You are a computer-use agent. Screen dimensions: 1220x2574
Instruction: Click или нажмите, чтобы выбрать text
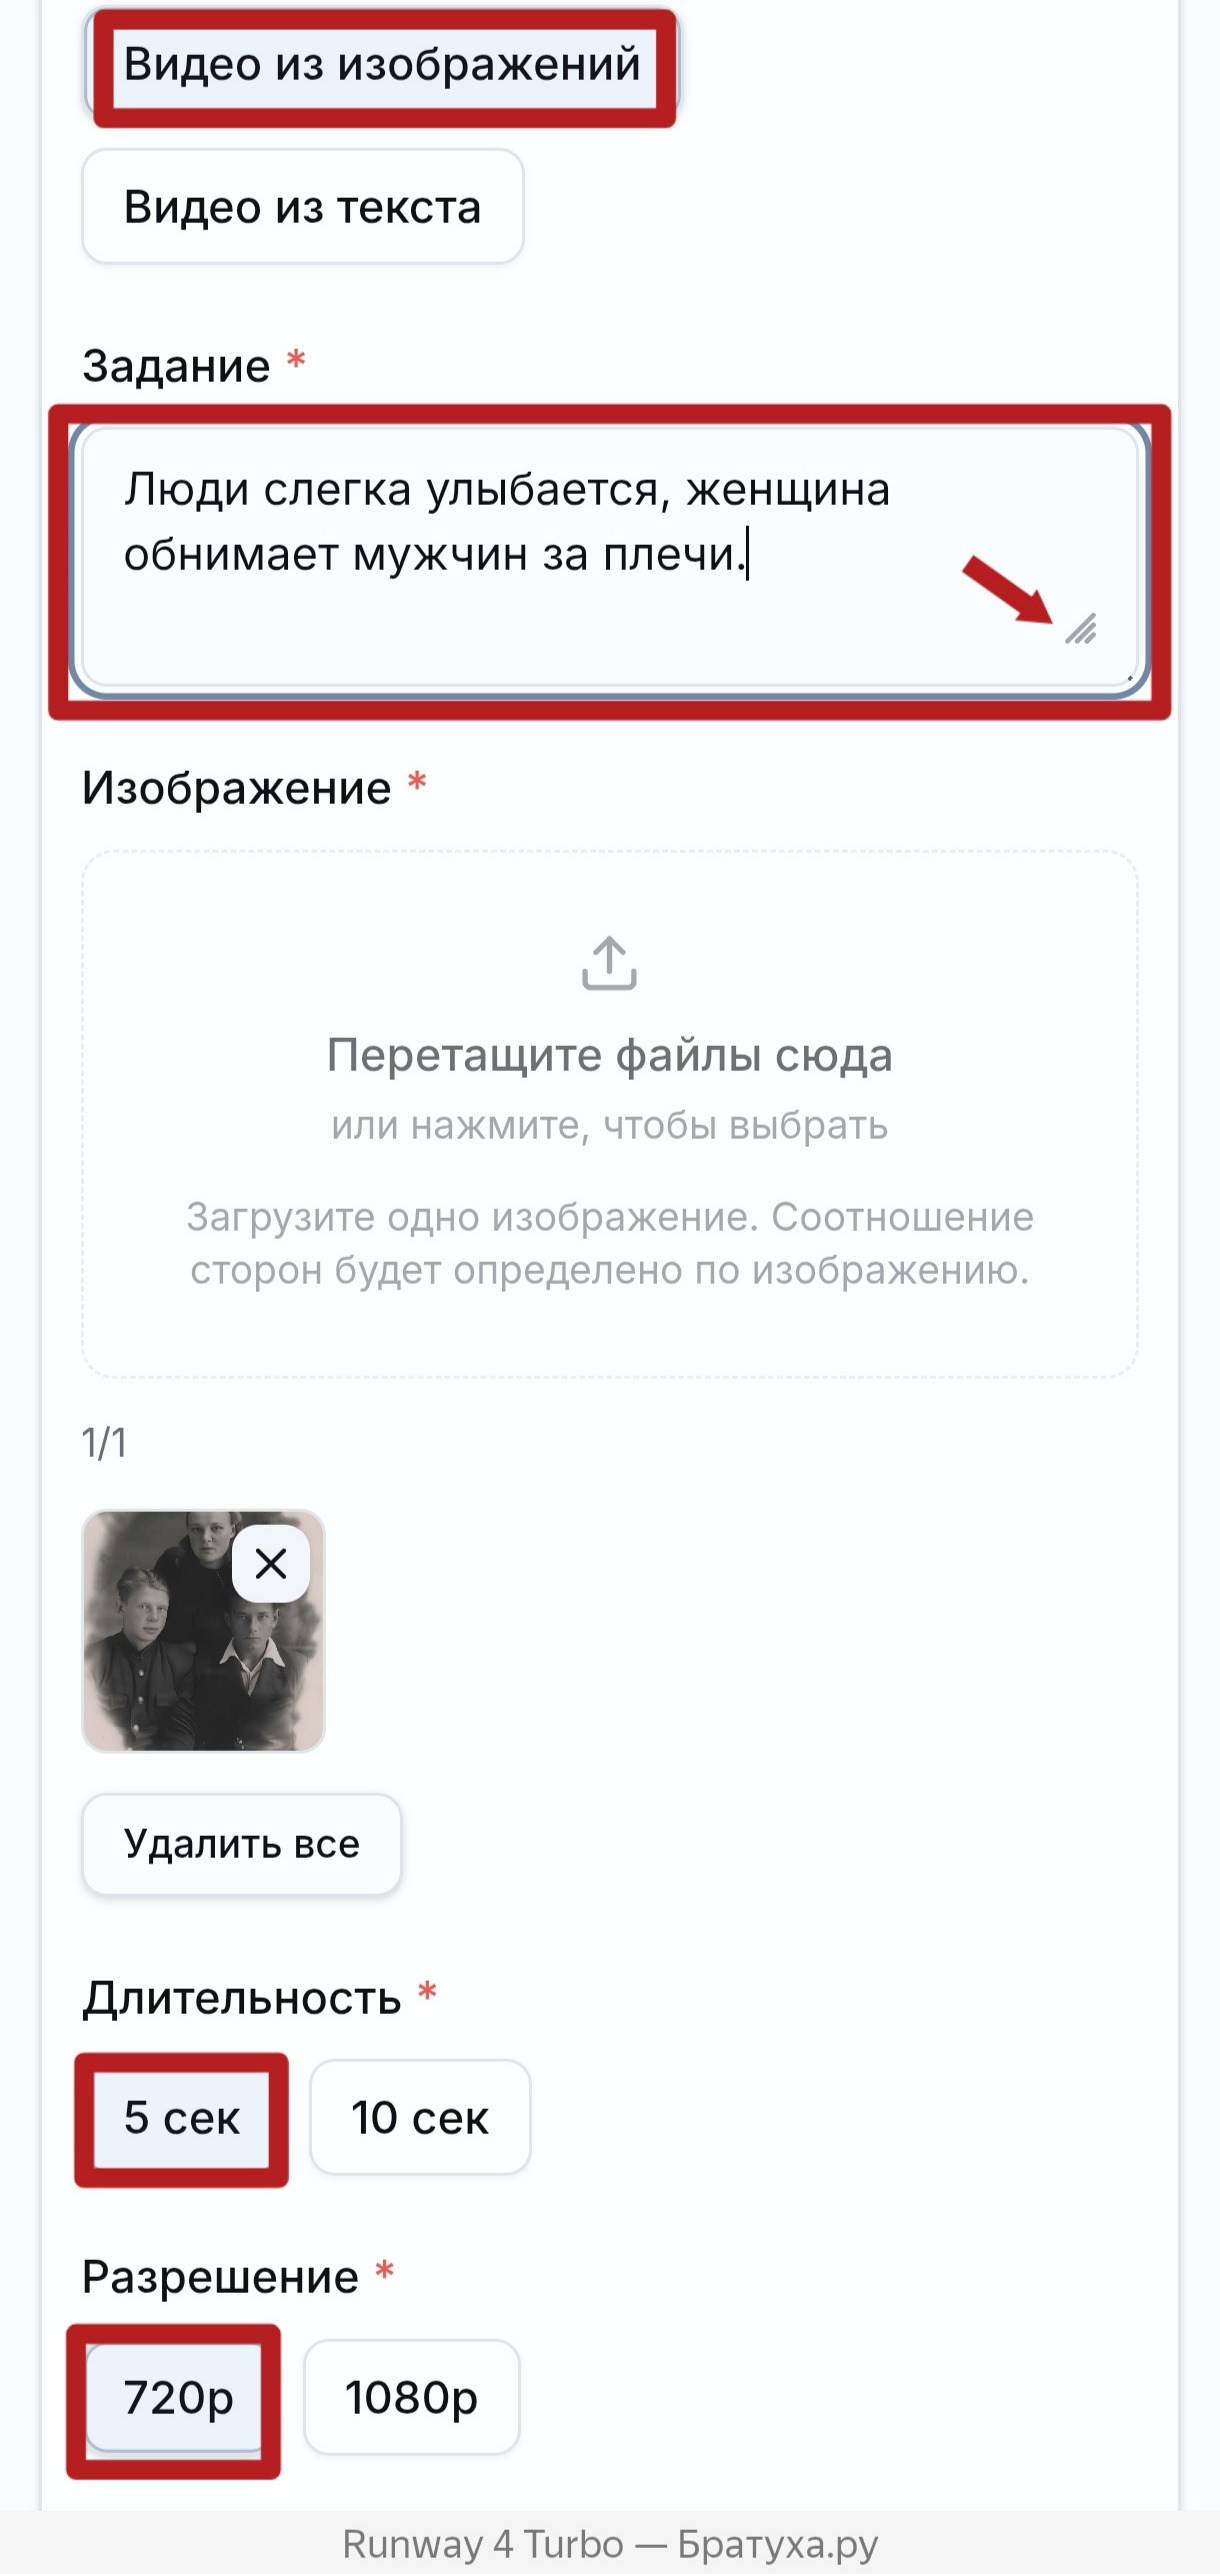point(610,1125)
